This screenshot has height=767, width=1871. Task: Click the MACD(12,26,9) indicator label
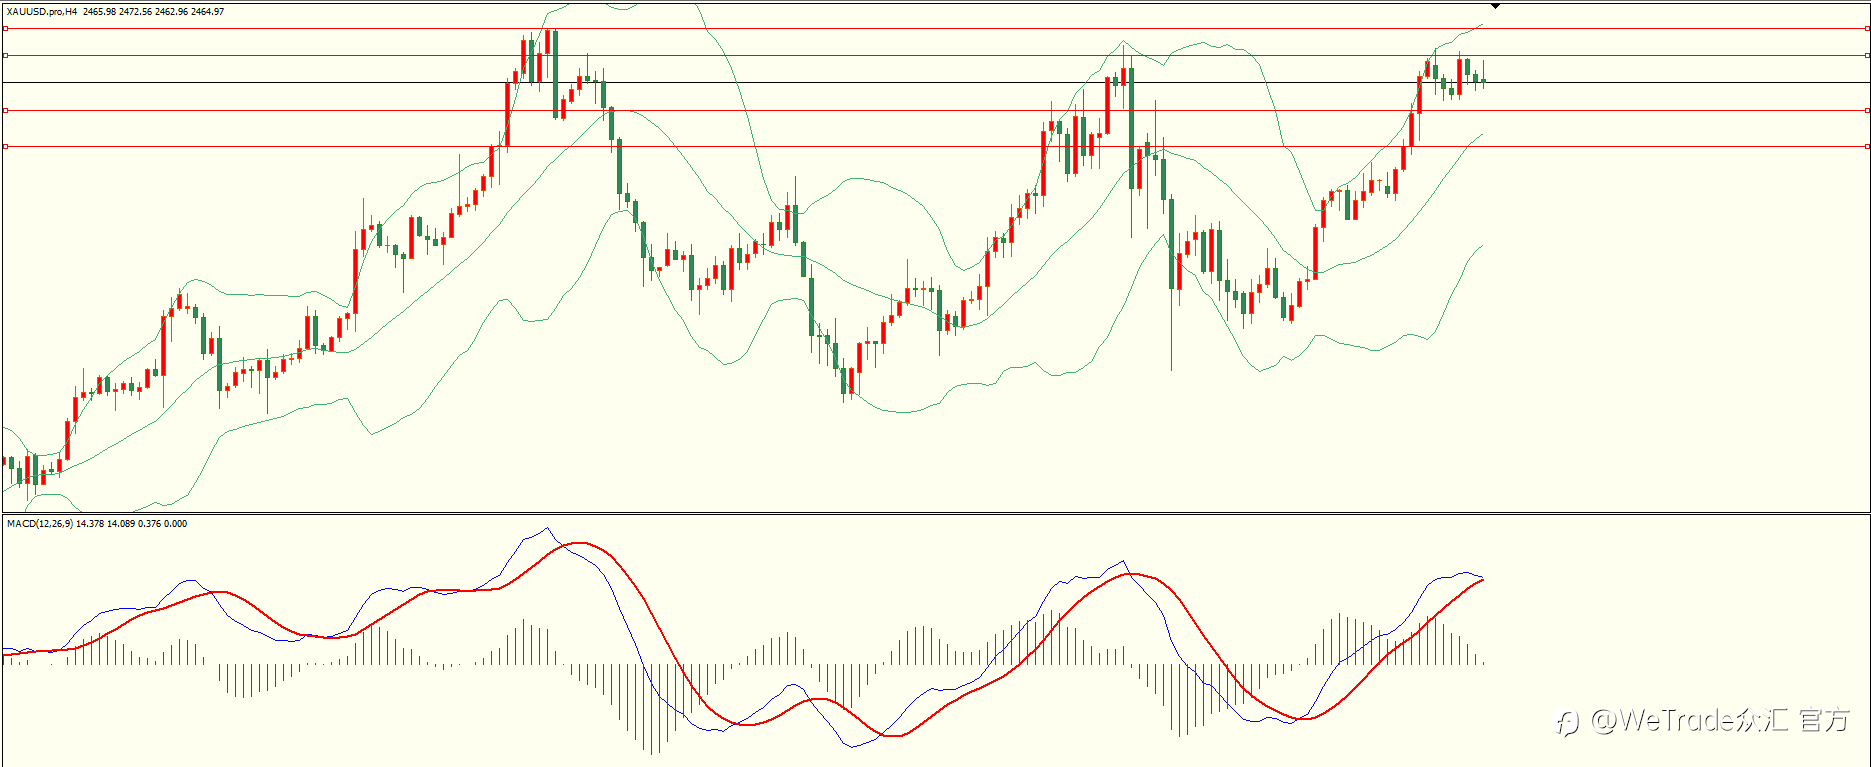click(x=40, y=523)
